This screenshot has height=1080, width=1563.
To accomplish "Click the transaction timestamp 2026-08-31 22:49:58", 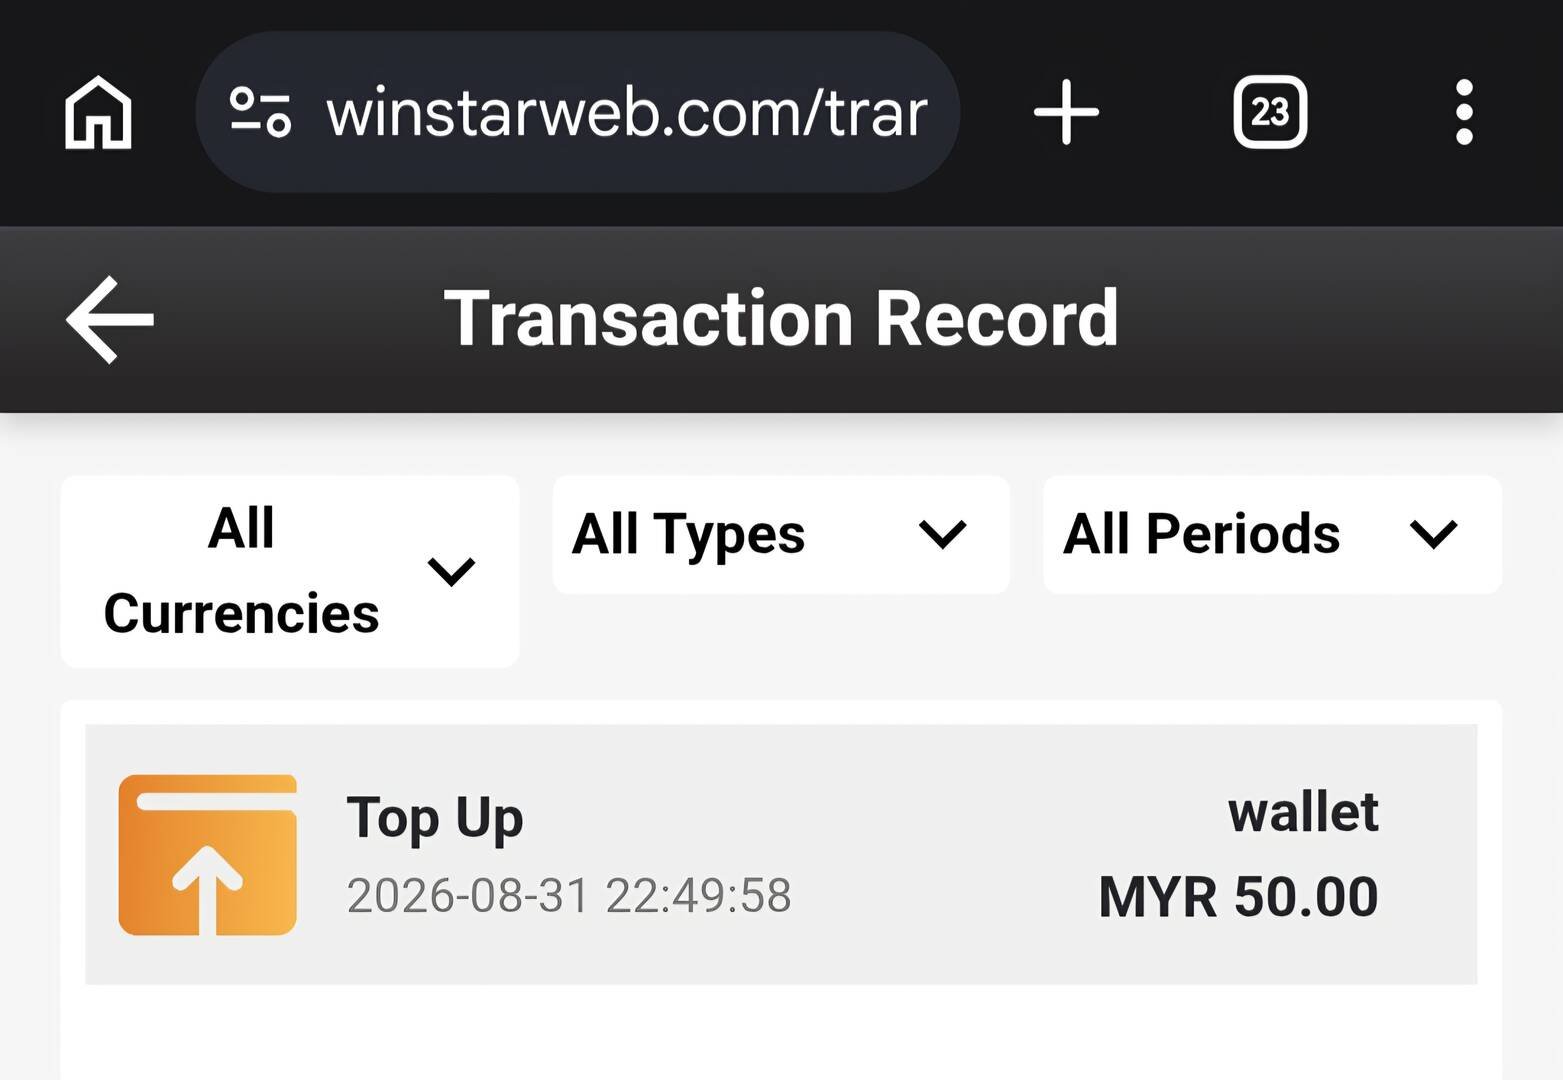I will coord(569,895).
